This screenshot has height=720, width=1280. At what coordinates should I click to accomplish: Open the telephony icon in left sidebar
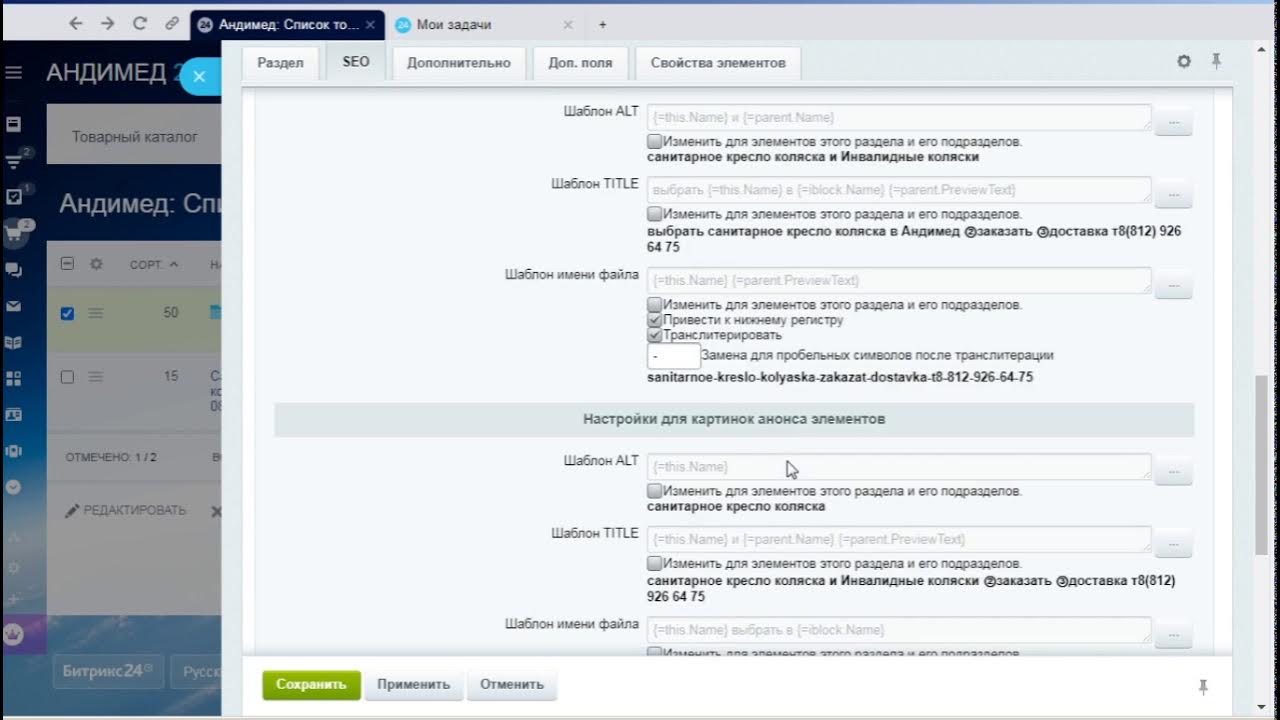click(x=14, y=450)
